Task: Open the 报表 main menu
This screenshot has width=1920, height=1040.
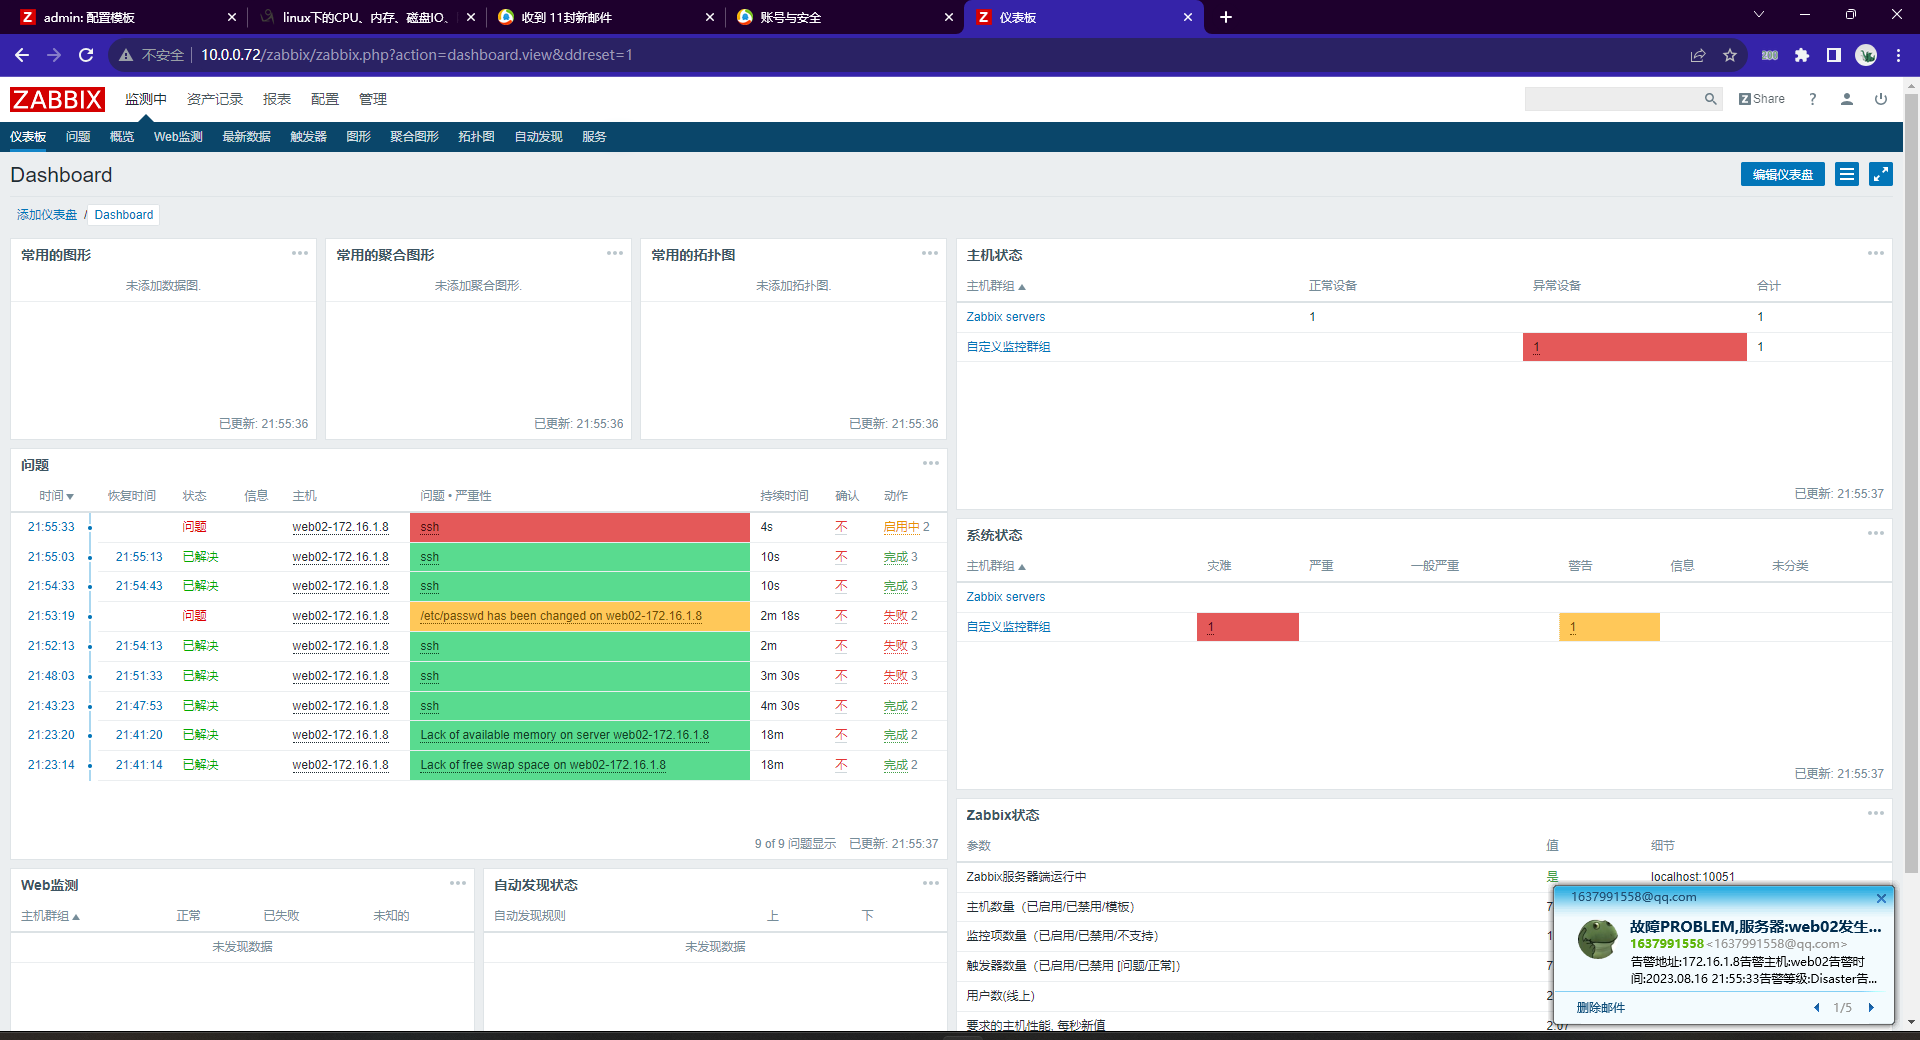Action: [x=277, y=99]
